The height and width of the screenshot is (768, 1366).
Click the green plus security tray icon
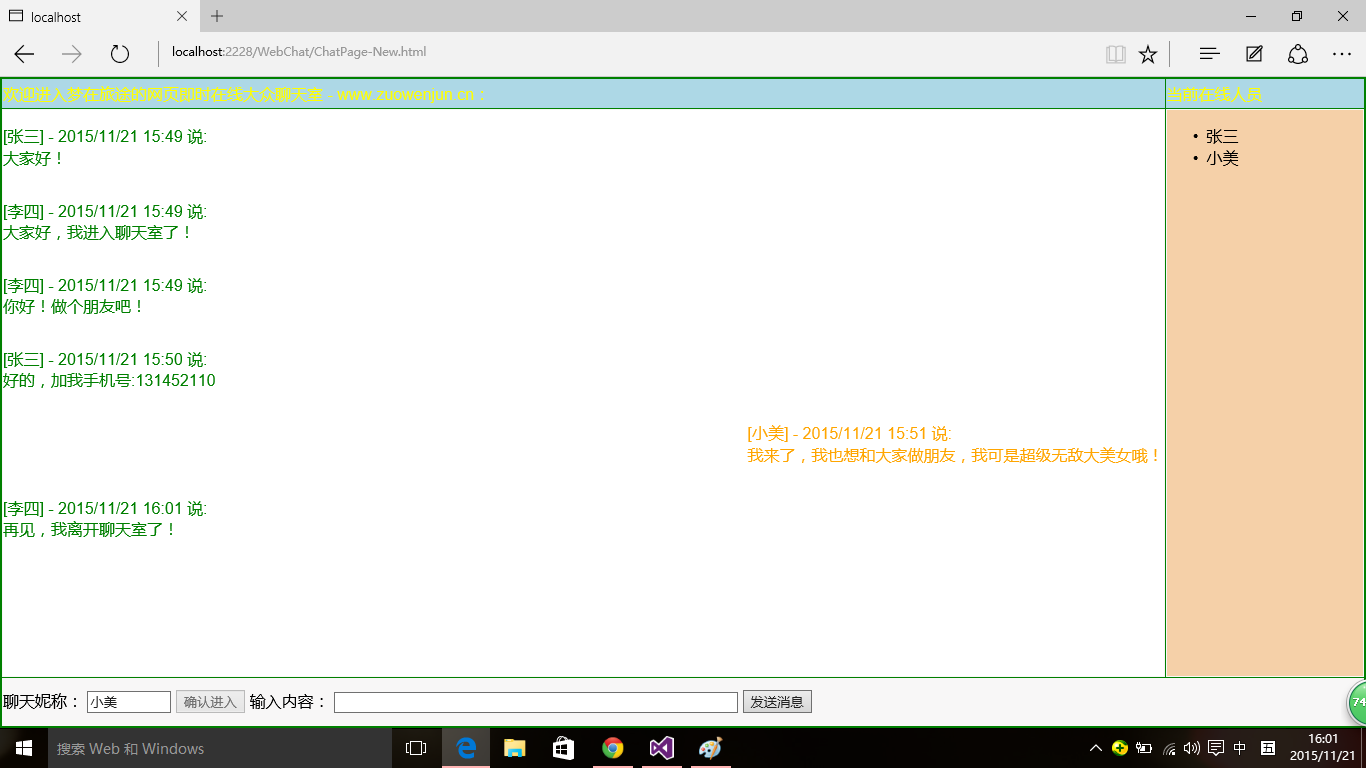pos(1120,748)
